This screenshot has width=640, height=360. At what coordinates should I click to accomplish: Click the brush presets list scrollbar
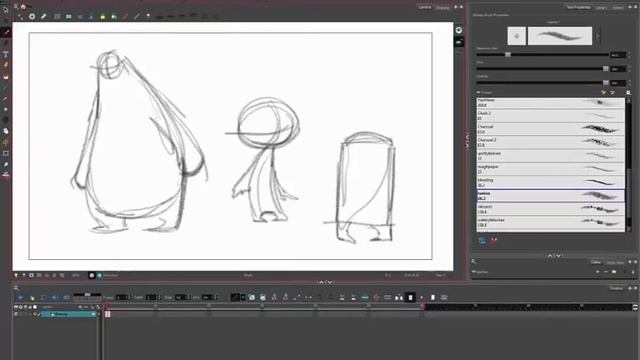629,165
